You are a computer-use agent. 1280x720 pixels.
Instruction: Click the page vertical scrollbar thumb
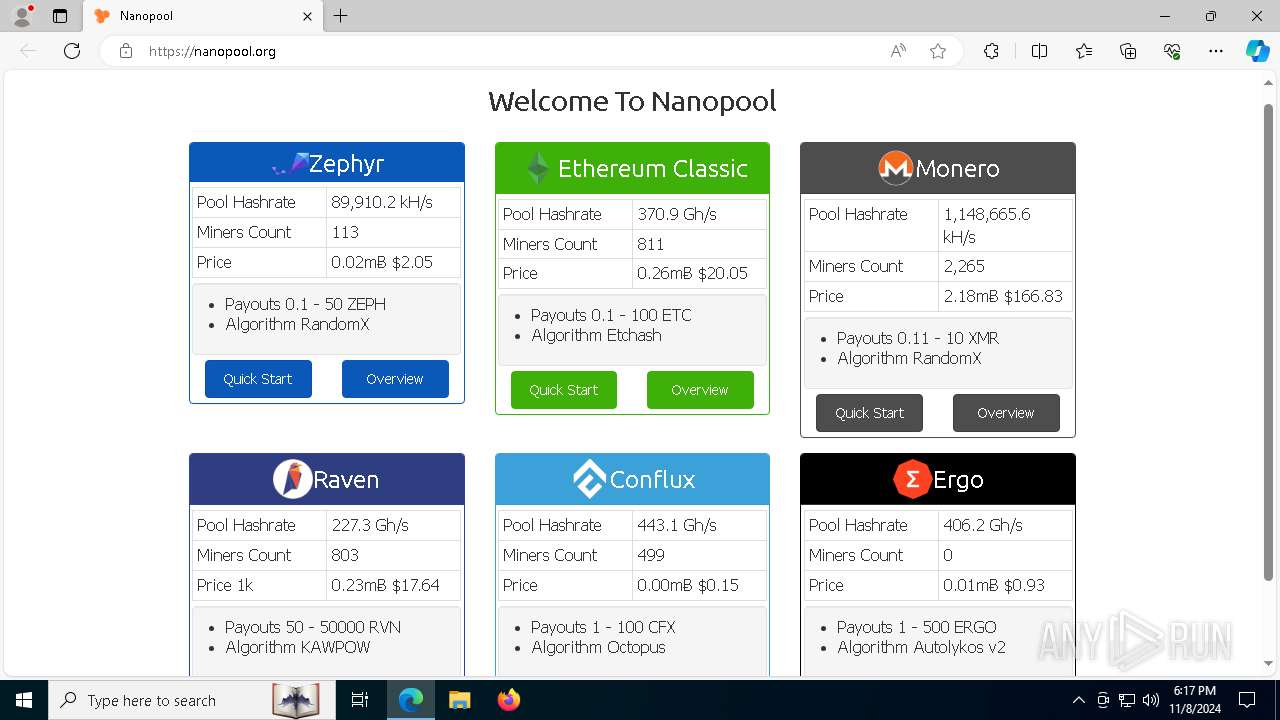coord(1269,340)
